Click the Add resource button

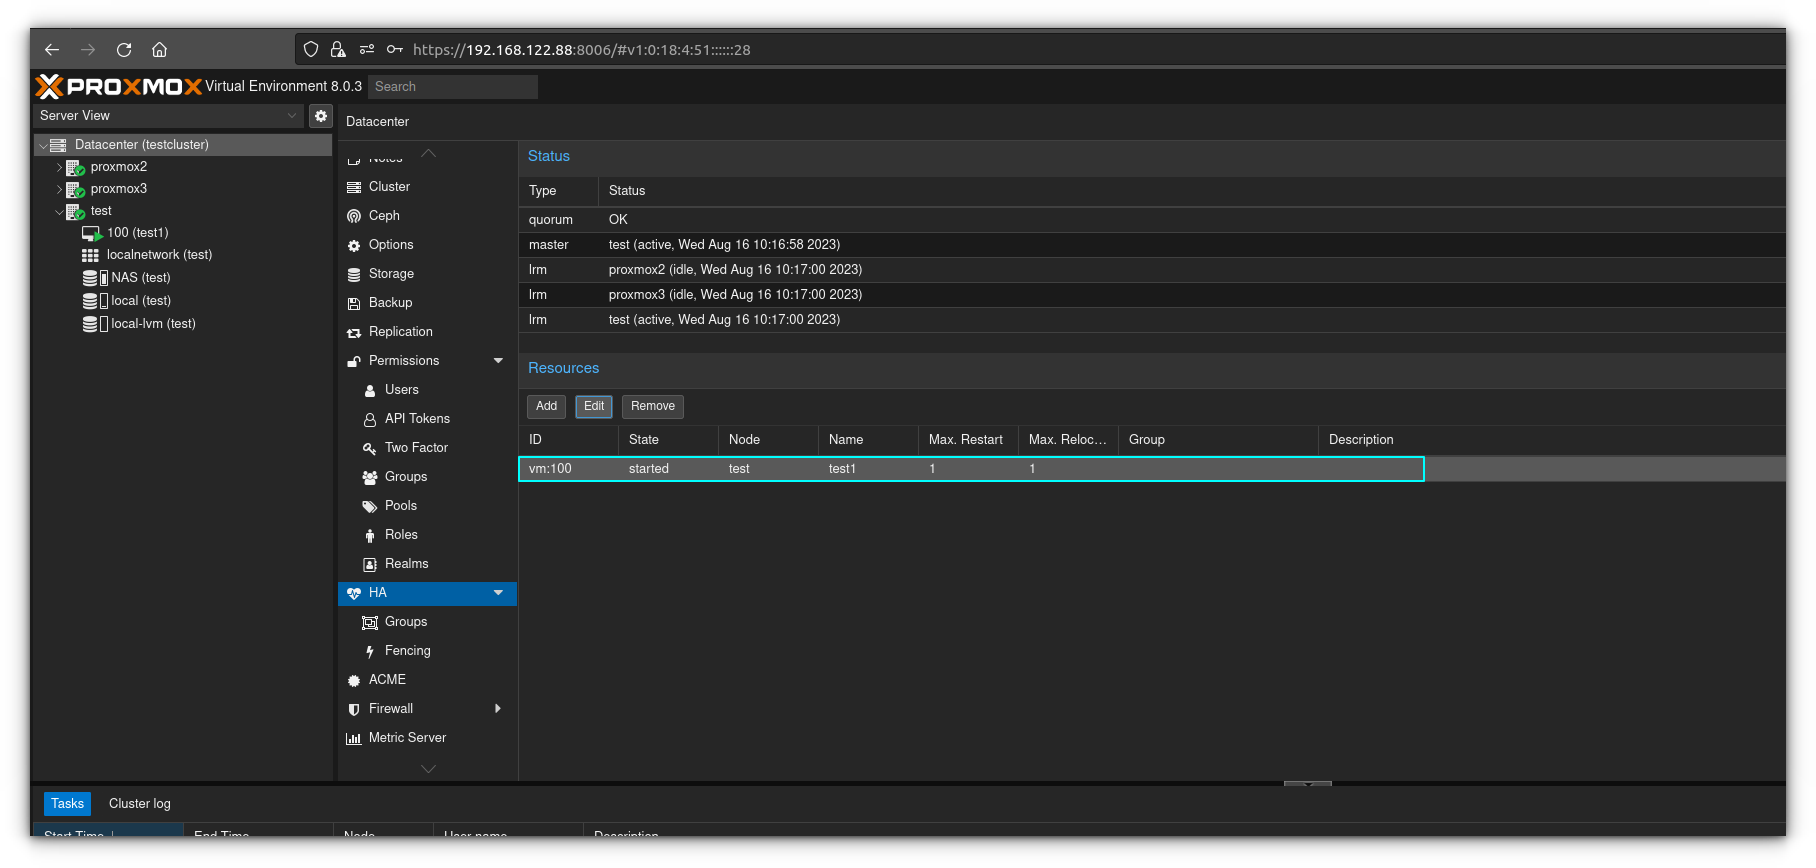546,406
